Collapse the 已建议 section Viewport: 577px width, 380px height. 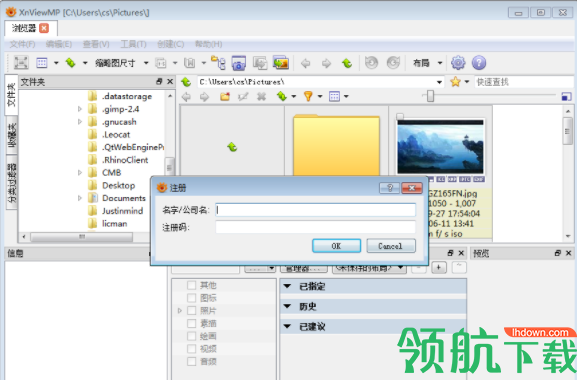coord(287,326)
